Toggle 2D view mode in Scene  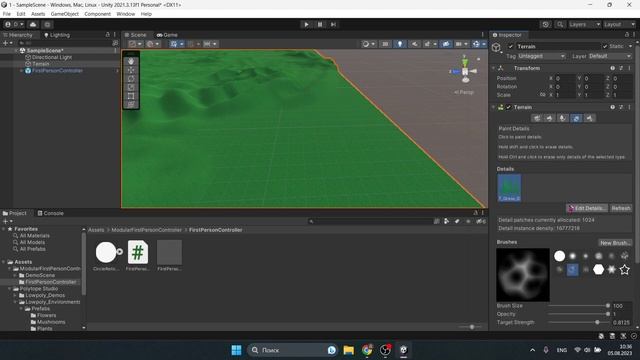click(x=385, y=44)
